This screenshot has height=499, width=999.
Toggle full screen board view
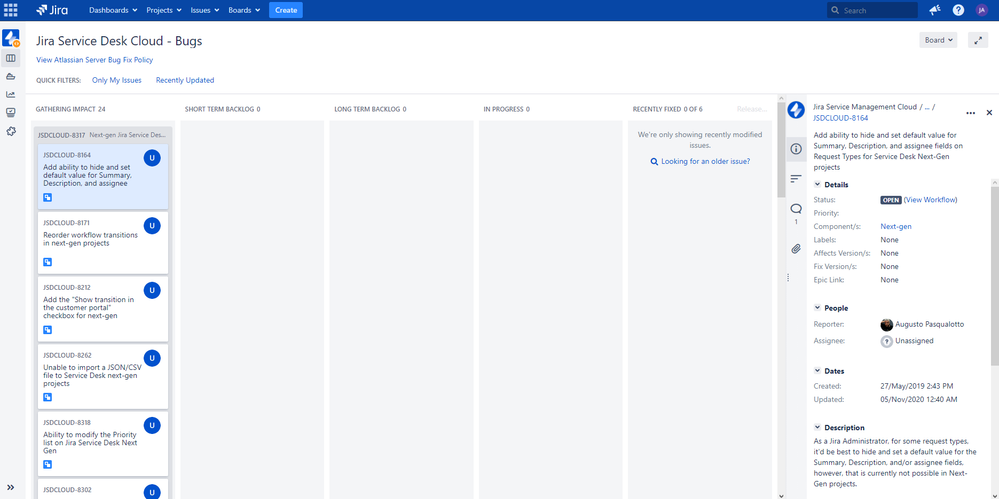point(978,40)
